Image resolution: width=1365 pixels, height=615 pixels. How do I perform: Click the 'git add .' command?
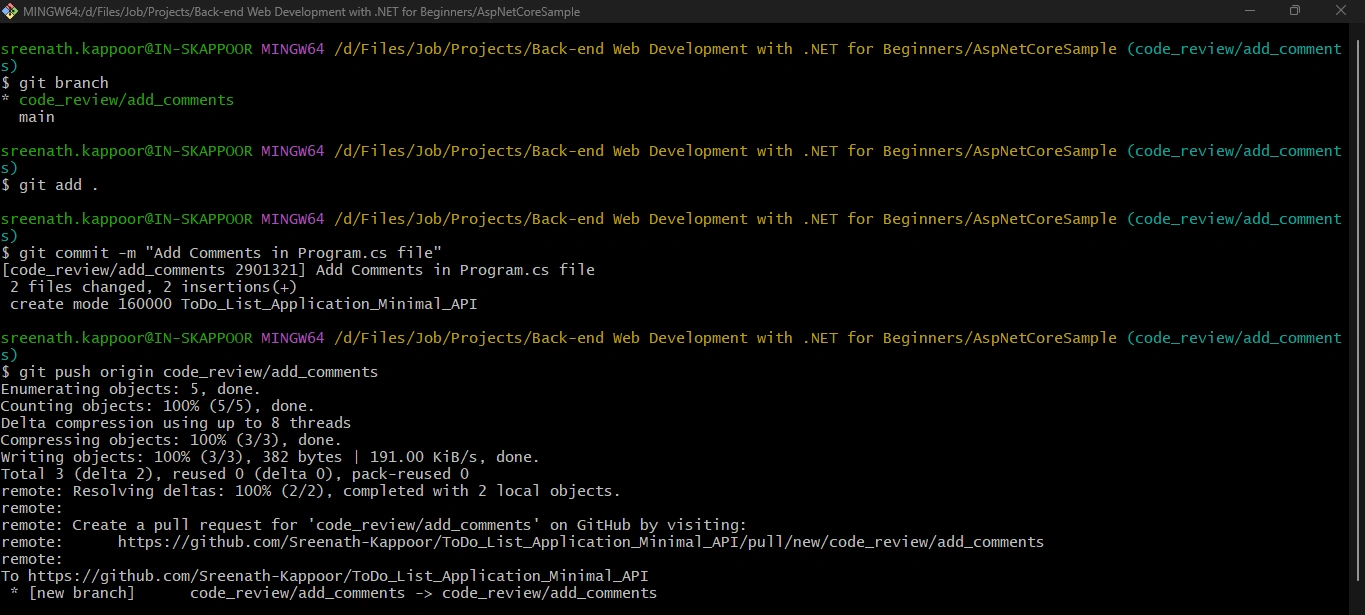(x=50, y=185)
